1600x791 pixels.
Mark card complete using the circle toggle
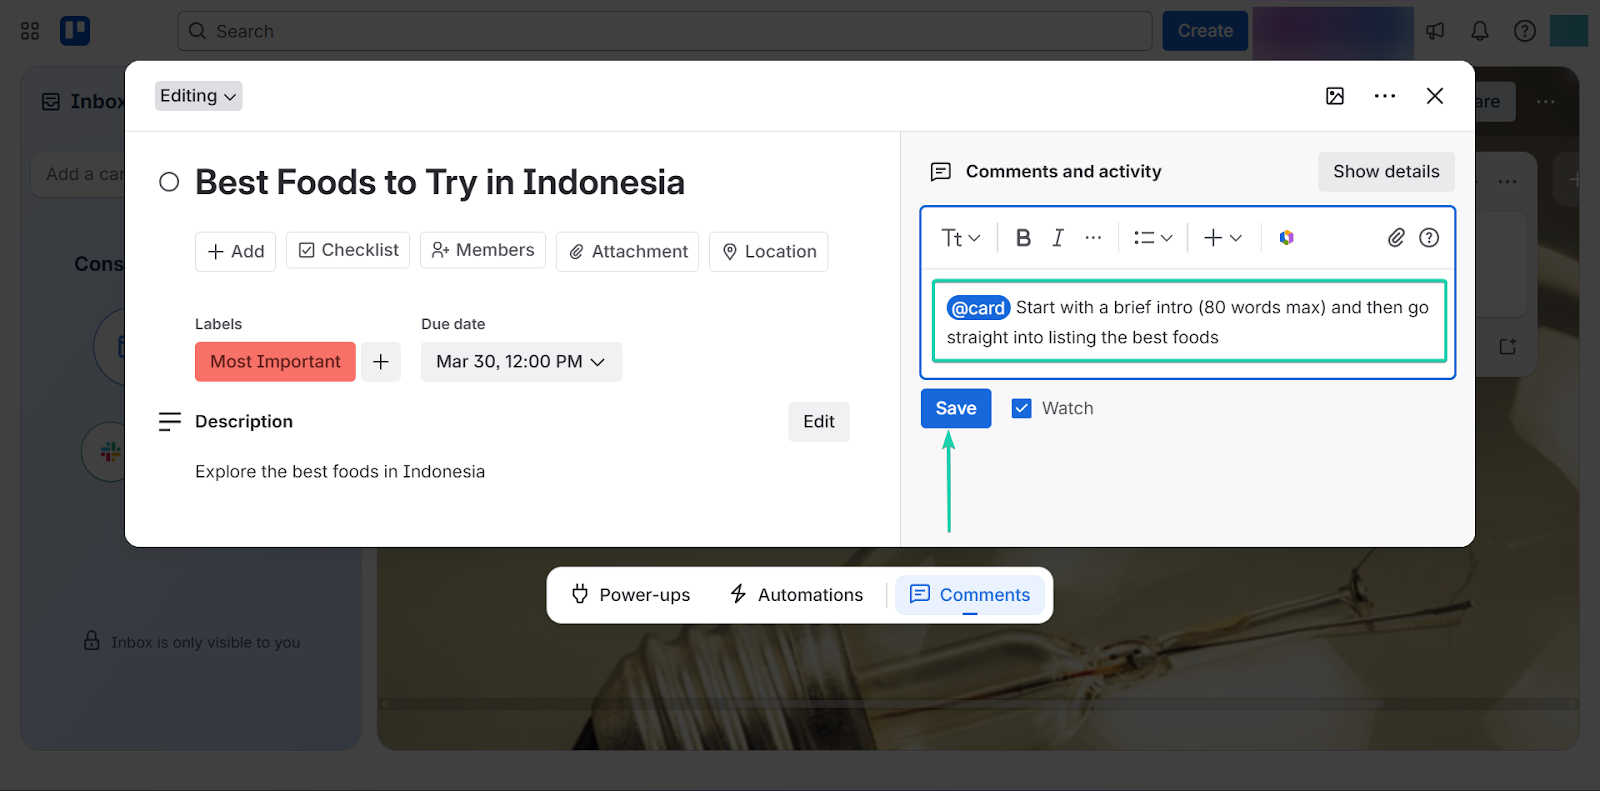click(x=169, y=182)
